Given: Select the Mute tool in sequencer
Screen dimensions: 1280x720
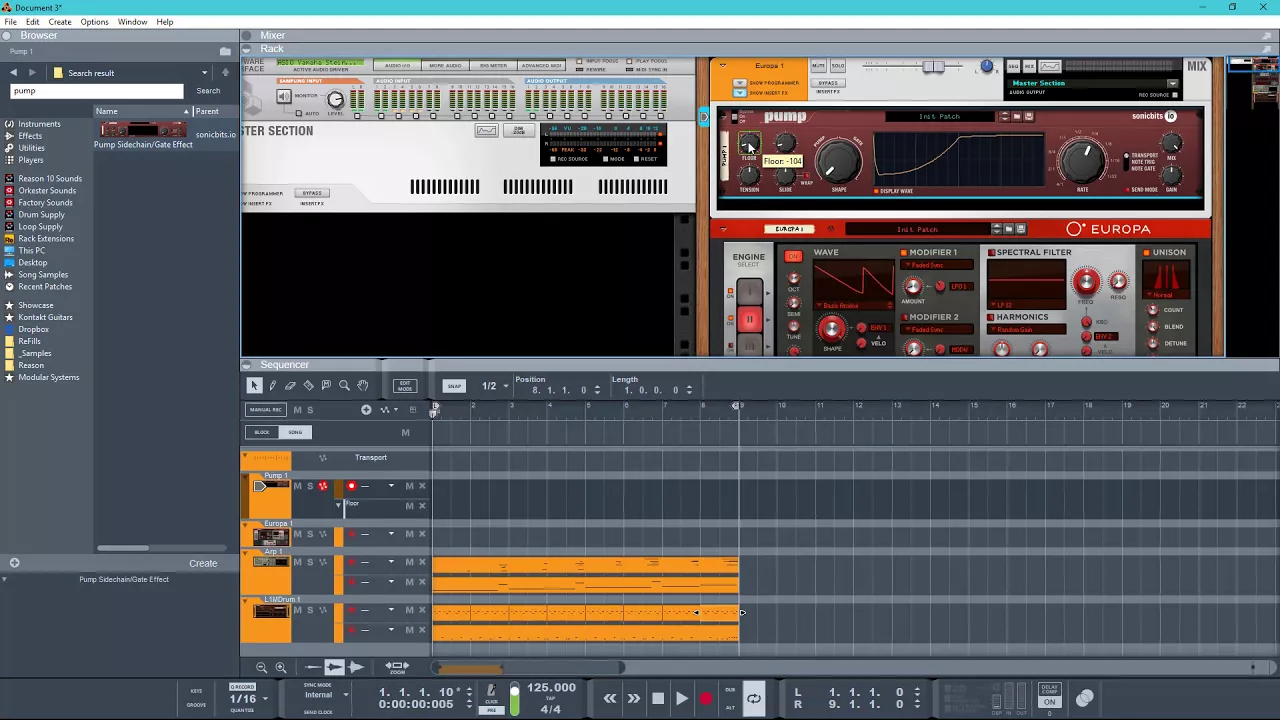Looking at the screenshot, I should [326, 386].
